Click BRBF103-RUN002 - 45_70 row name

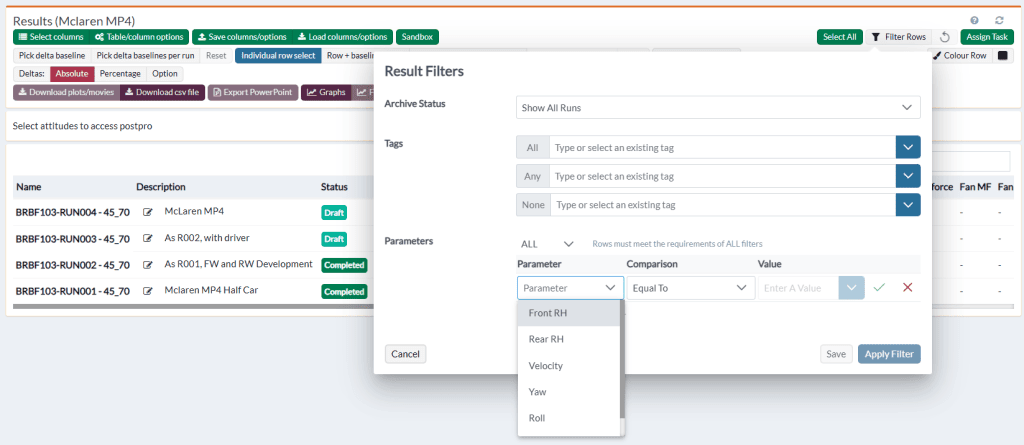72,265
